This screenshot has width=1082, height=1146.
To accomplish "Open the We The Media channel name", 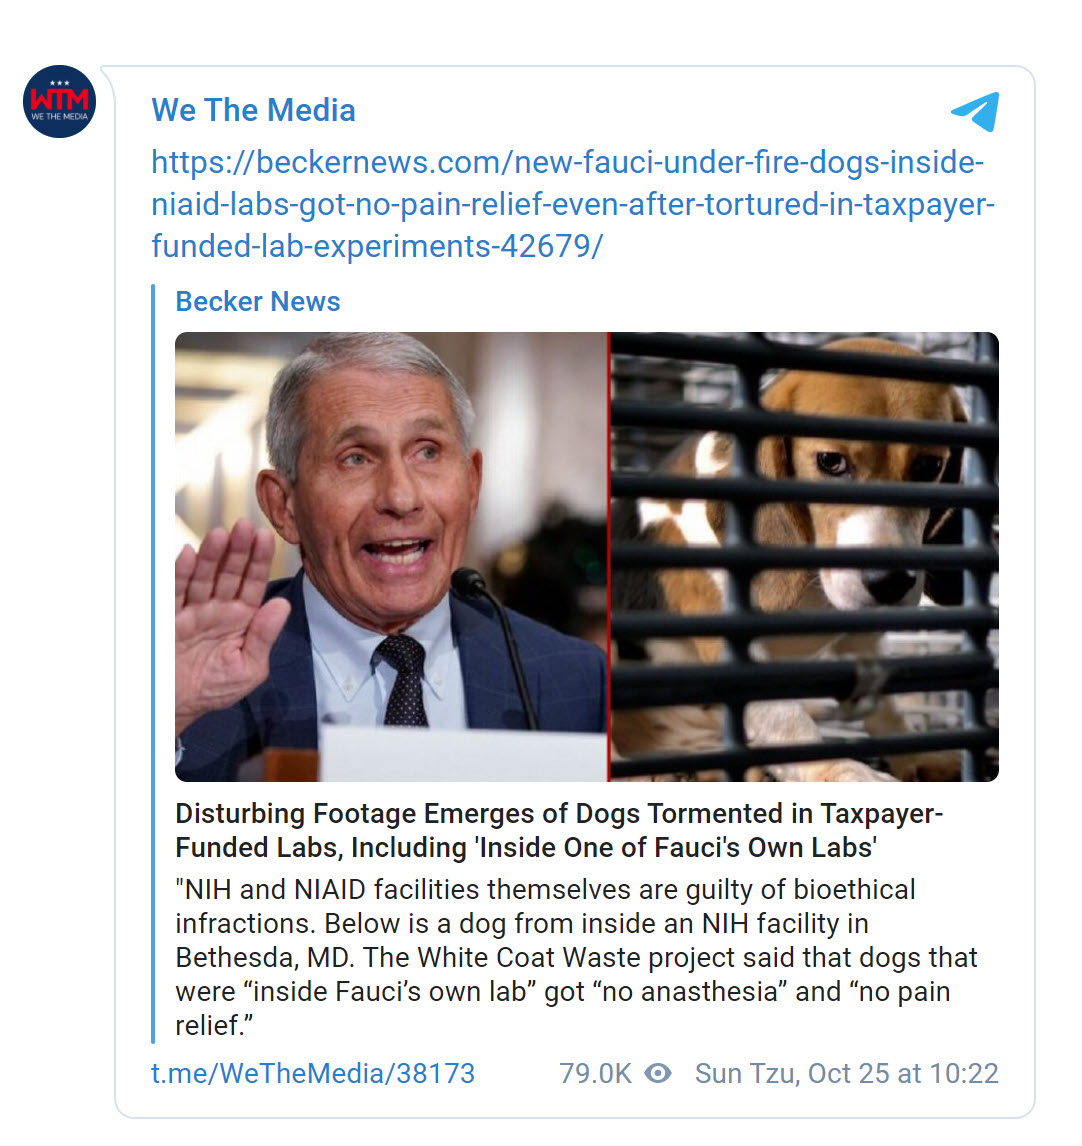I will pyautogui.click(x=253, y=110).
